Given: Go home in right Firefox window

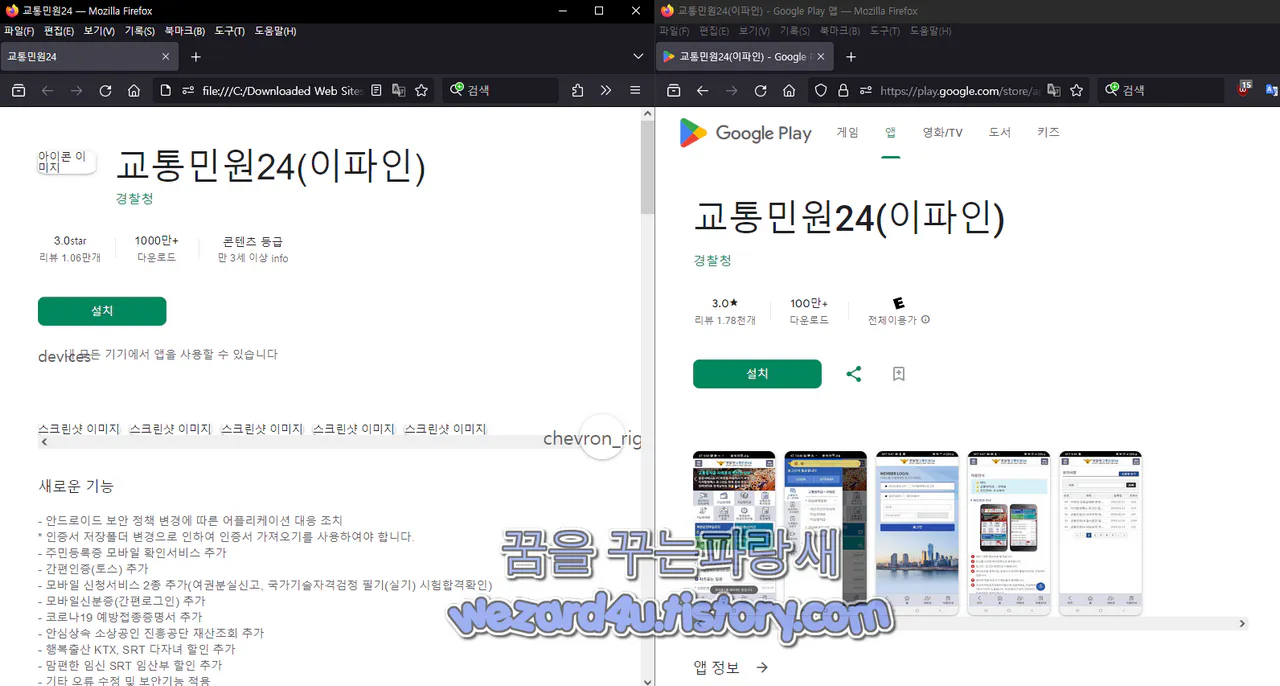Looking at the screenshot, I should pos(789,90).
